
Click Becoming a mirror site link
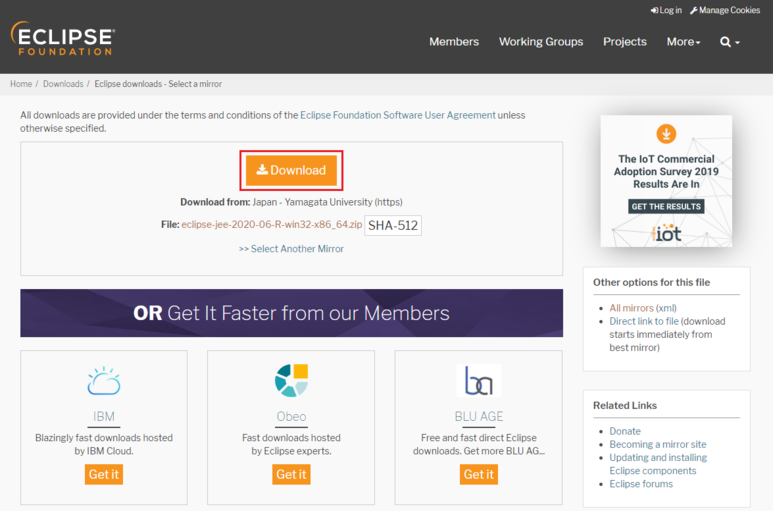[x=658, y=444]
